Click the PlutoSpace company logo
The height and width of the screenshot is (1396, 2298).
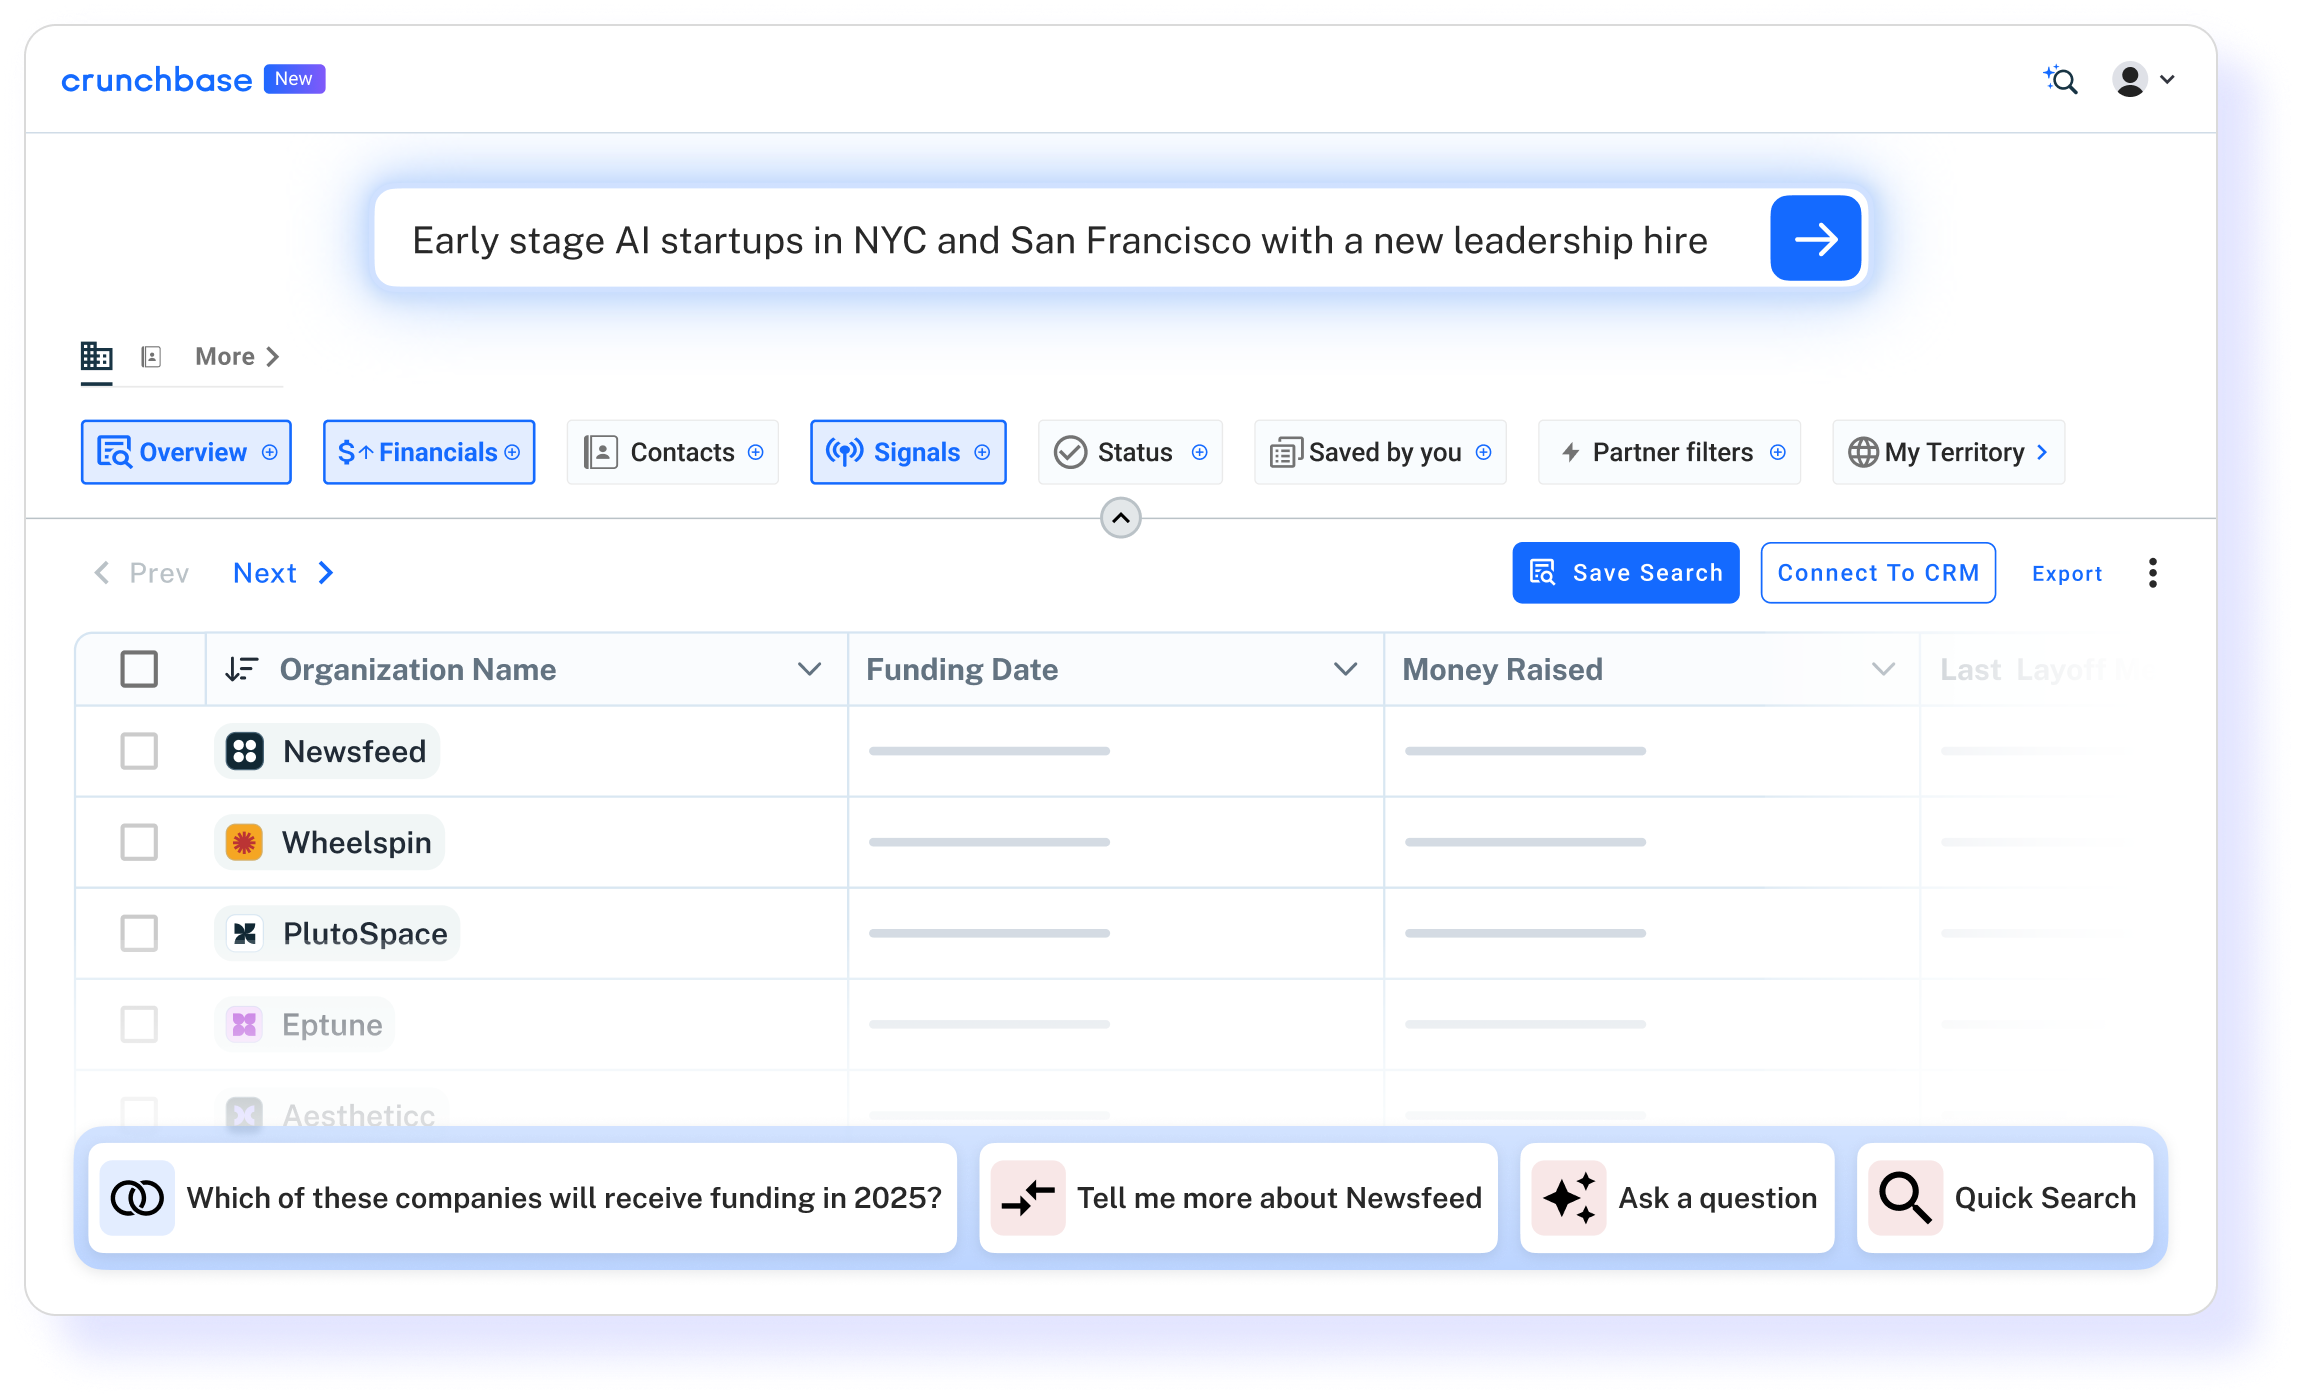pyautogui.click(x=245, y=933)
